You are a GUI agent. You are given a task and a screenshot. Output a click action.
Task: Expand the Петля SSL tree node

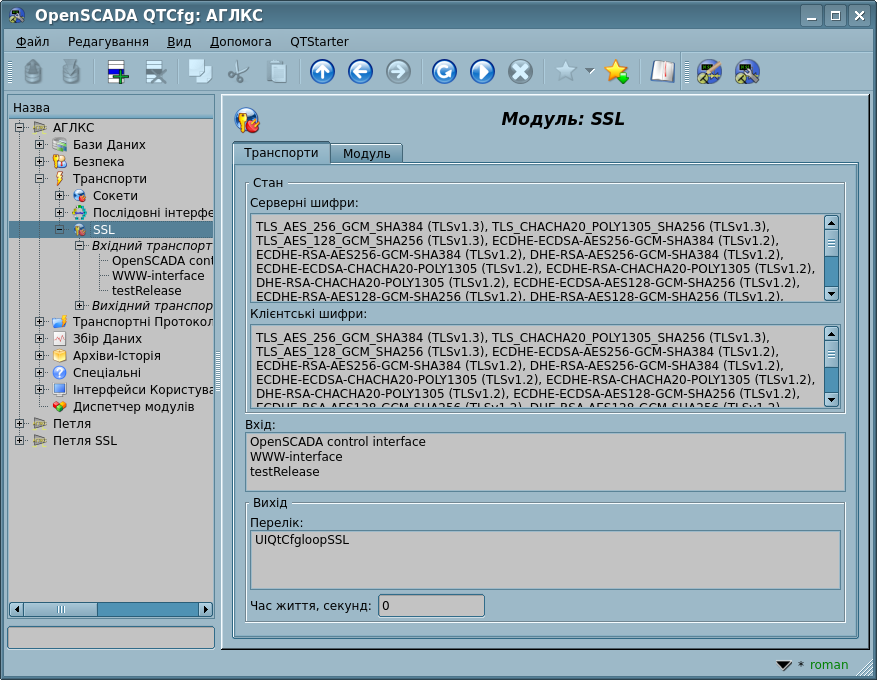point(20,440)
